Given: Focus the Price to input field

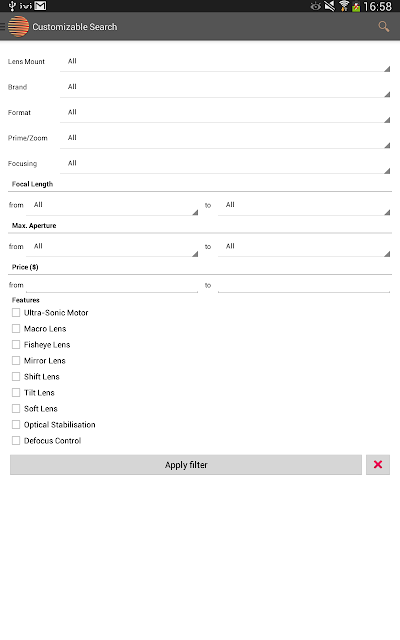Looking at the screenshot, I should [x=304, y=284].
